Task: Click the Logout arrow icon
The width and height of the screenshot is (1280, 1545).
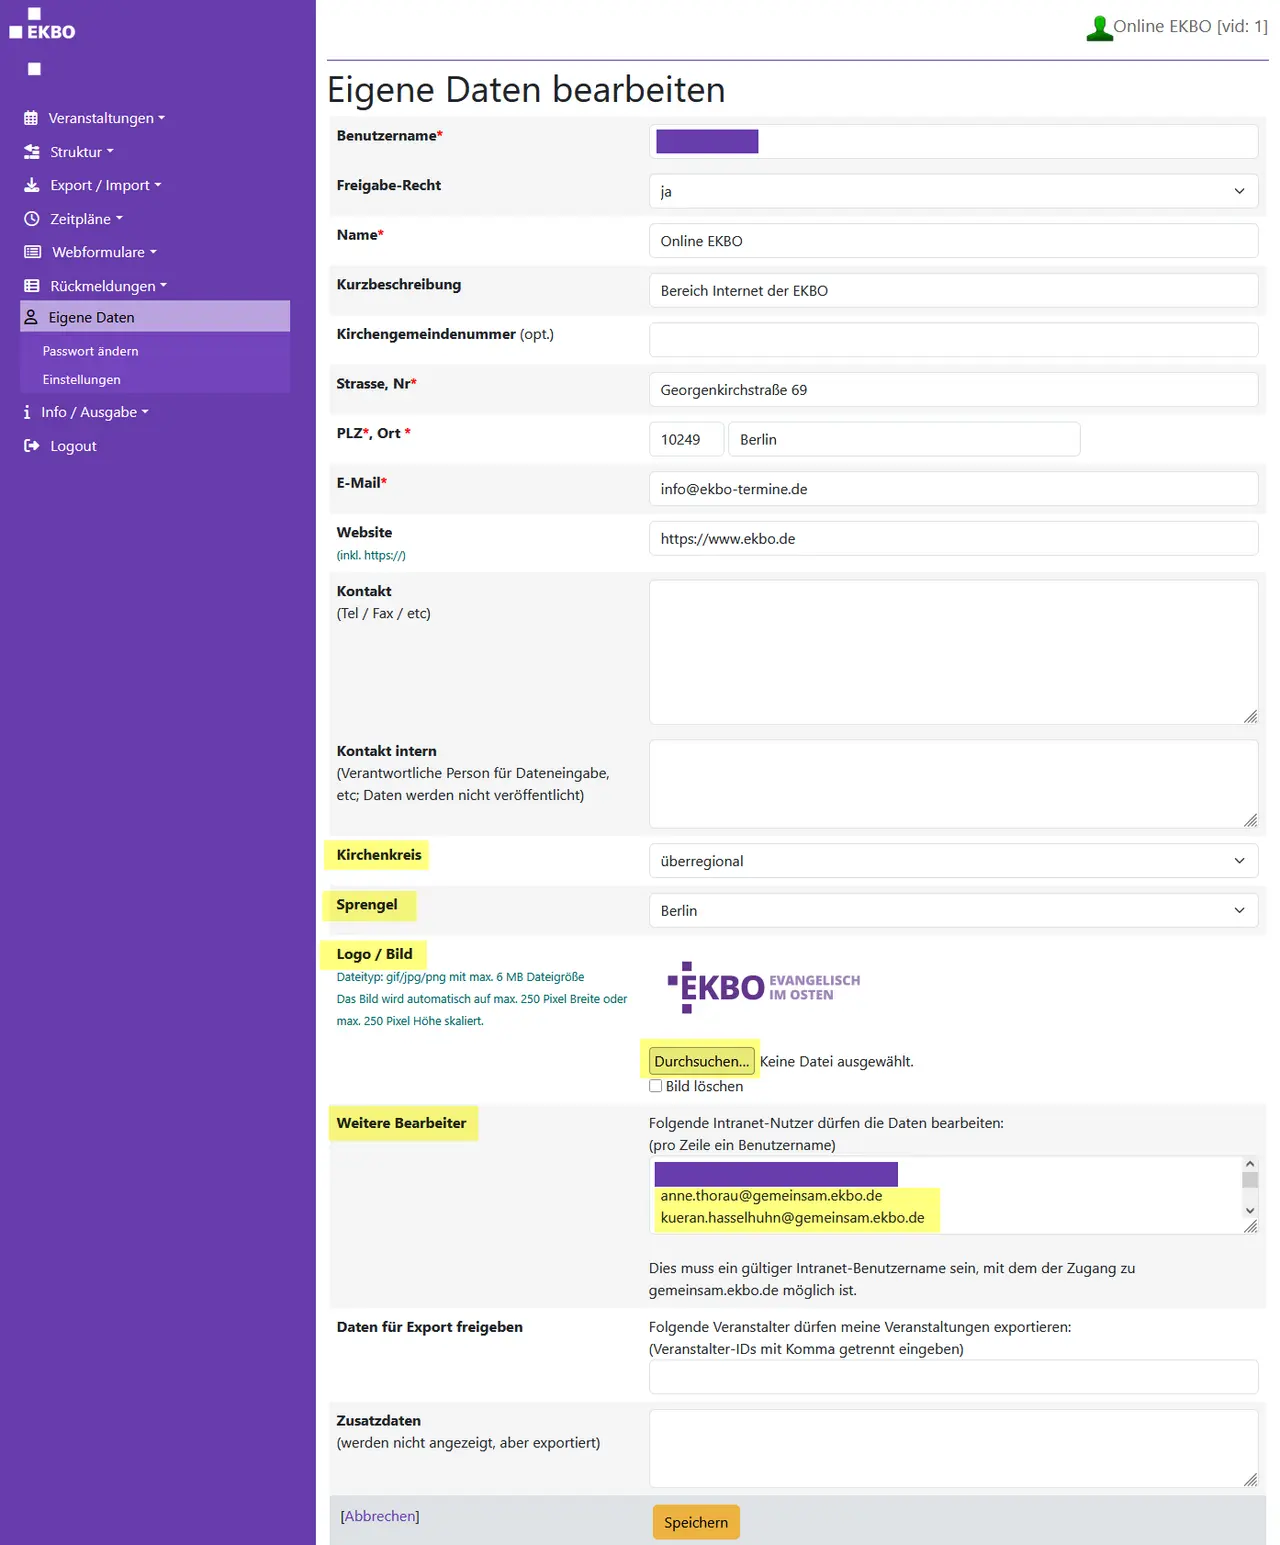Action: coord(32,446)
